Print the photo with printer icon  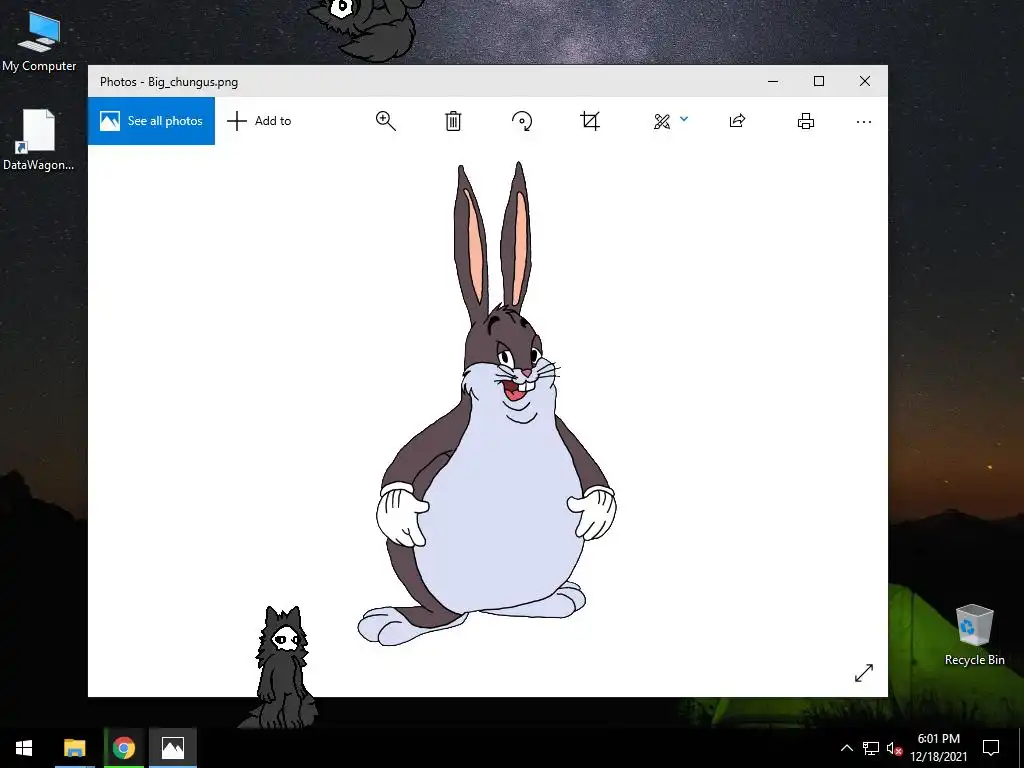pos(806,121)
